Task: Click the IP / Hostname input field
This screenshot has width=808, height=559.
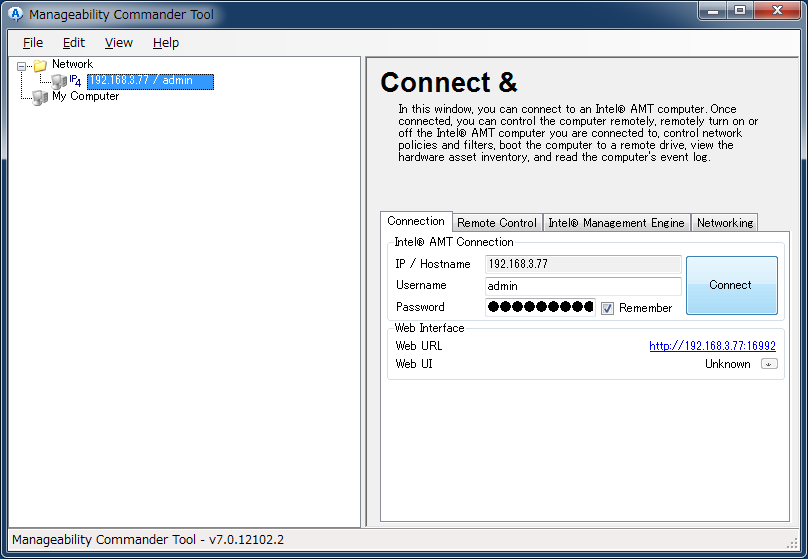Action: coord(583,264)
